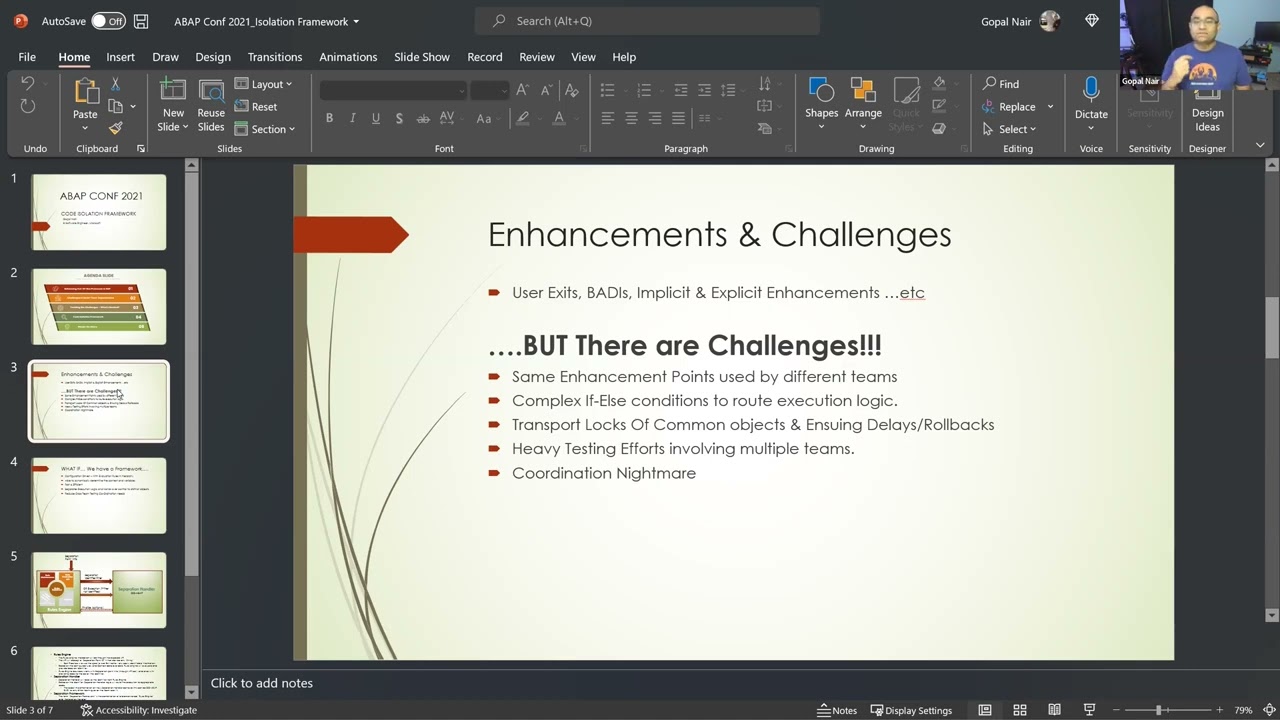Start Dictate microphone
The height and width of the screenshot is (720, 1280).
pyautogui.click(x=1091, y=104)
